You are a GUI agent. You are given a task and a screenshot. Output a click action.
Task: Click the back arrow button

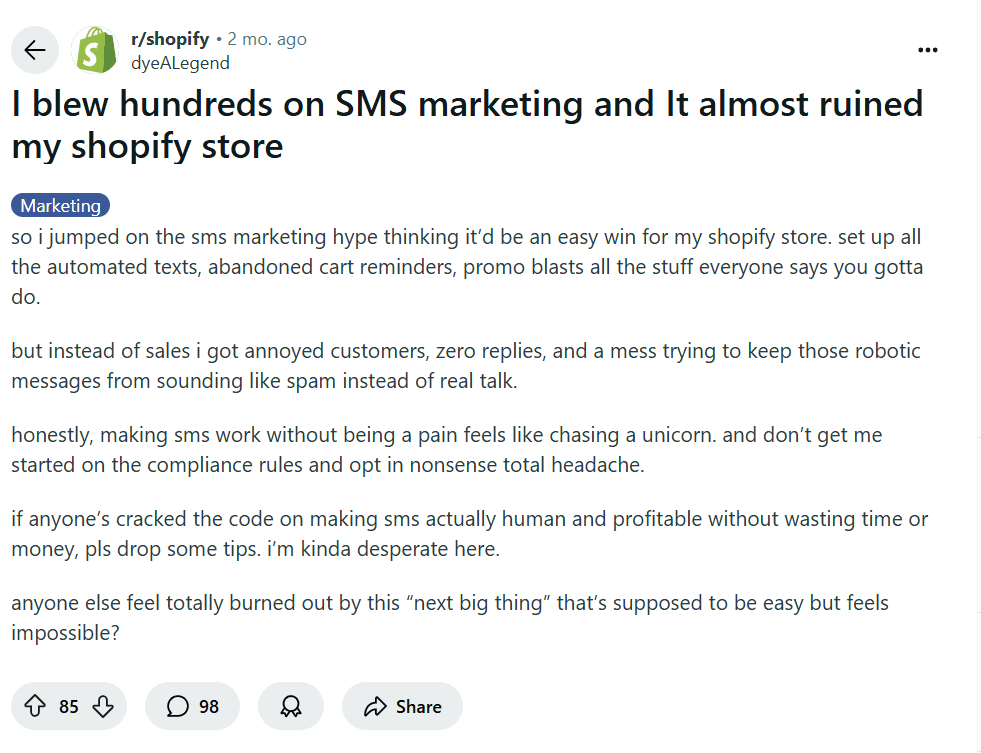(35, 51)
